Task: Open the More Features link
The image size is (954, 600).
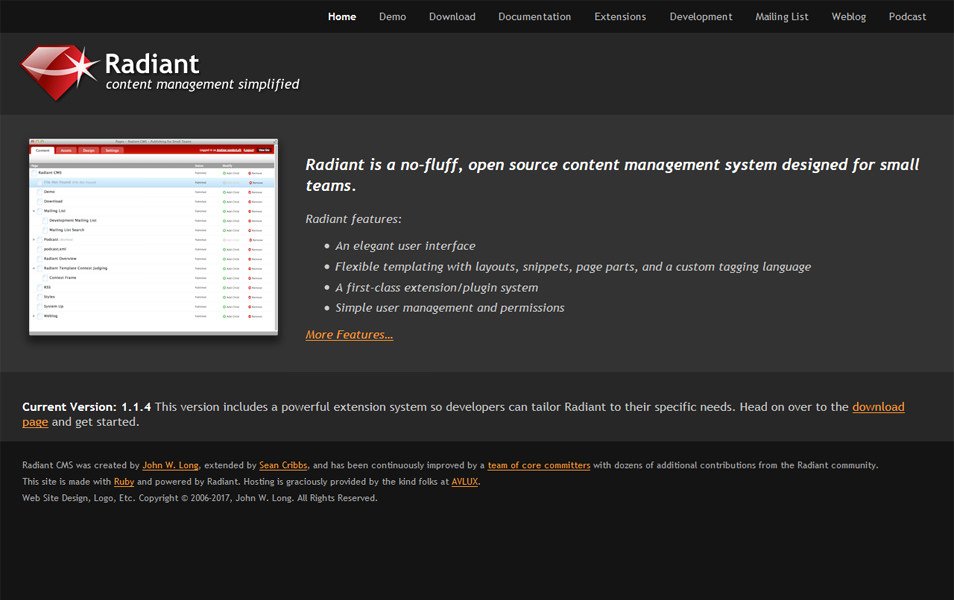Action: tap(347, 334)
